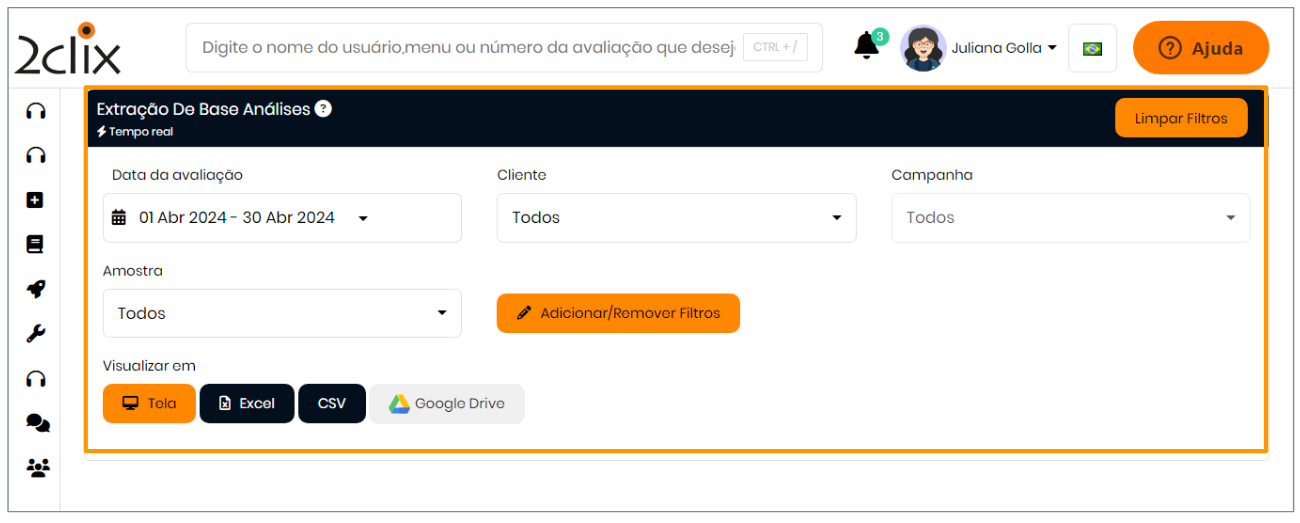The height and width of the screenshot is (523, 1300).
Task: Click the question mark beside Extração De Base Análises
Action: (x=323, y=109)
